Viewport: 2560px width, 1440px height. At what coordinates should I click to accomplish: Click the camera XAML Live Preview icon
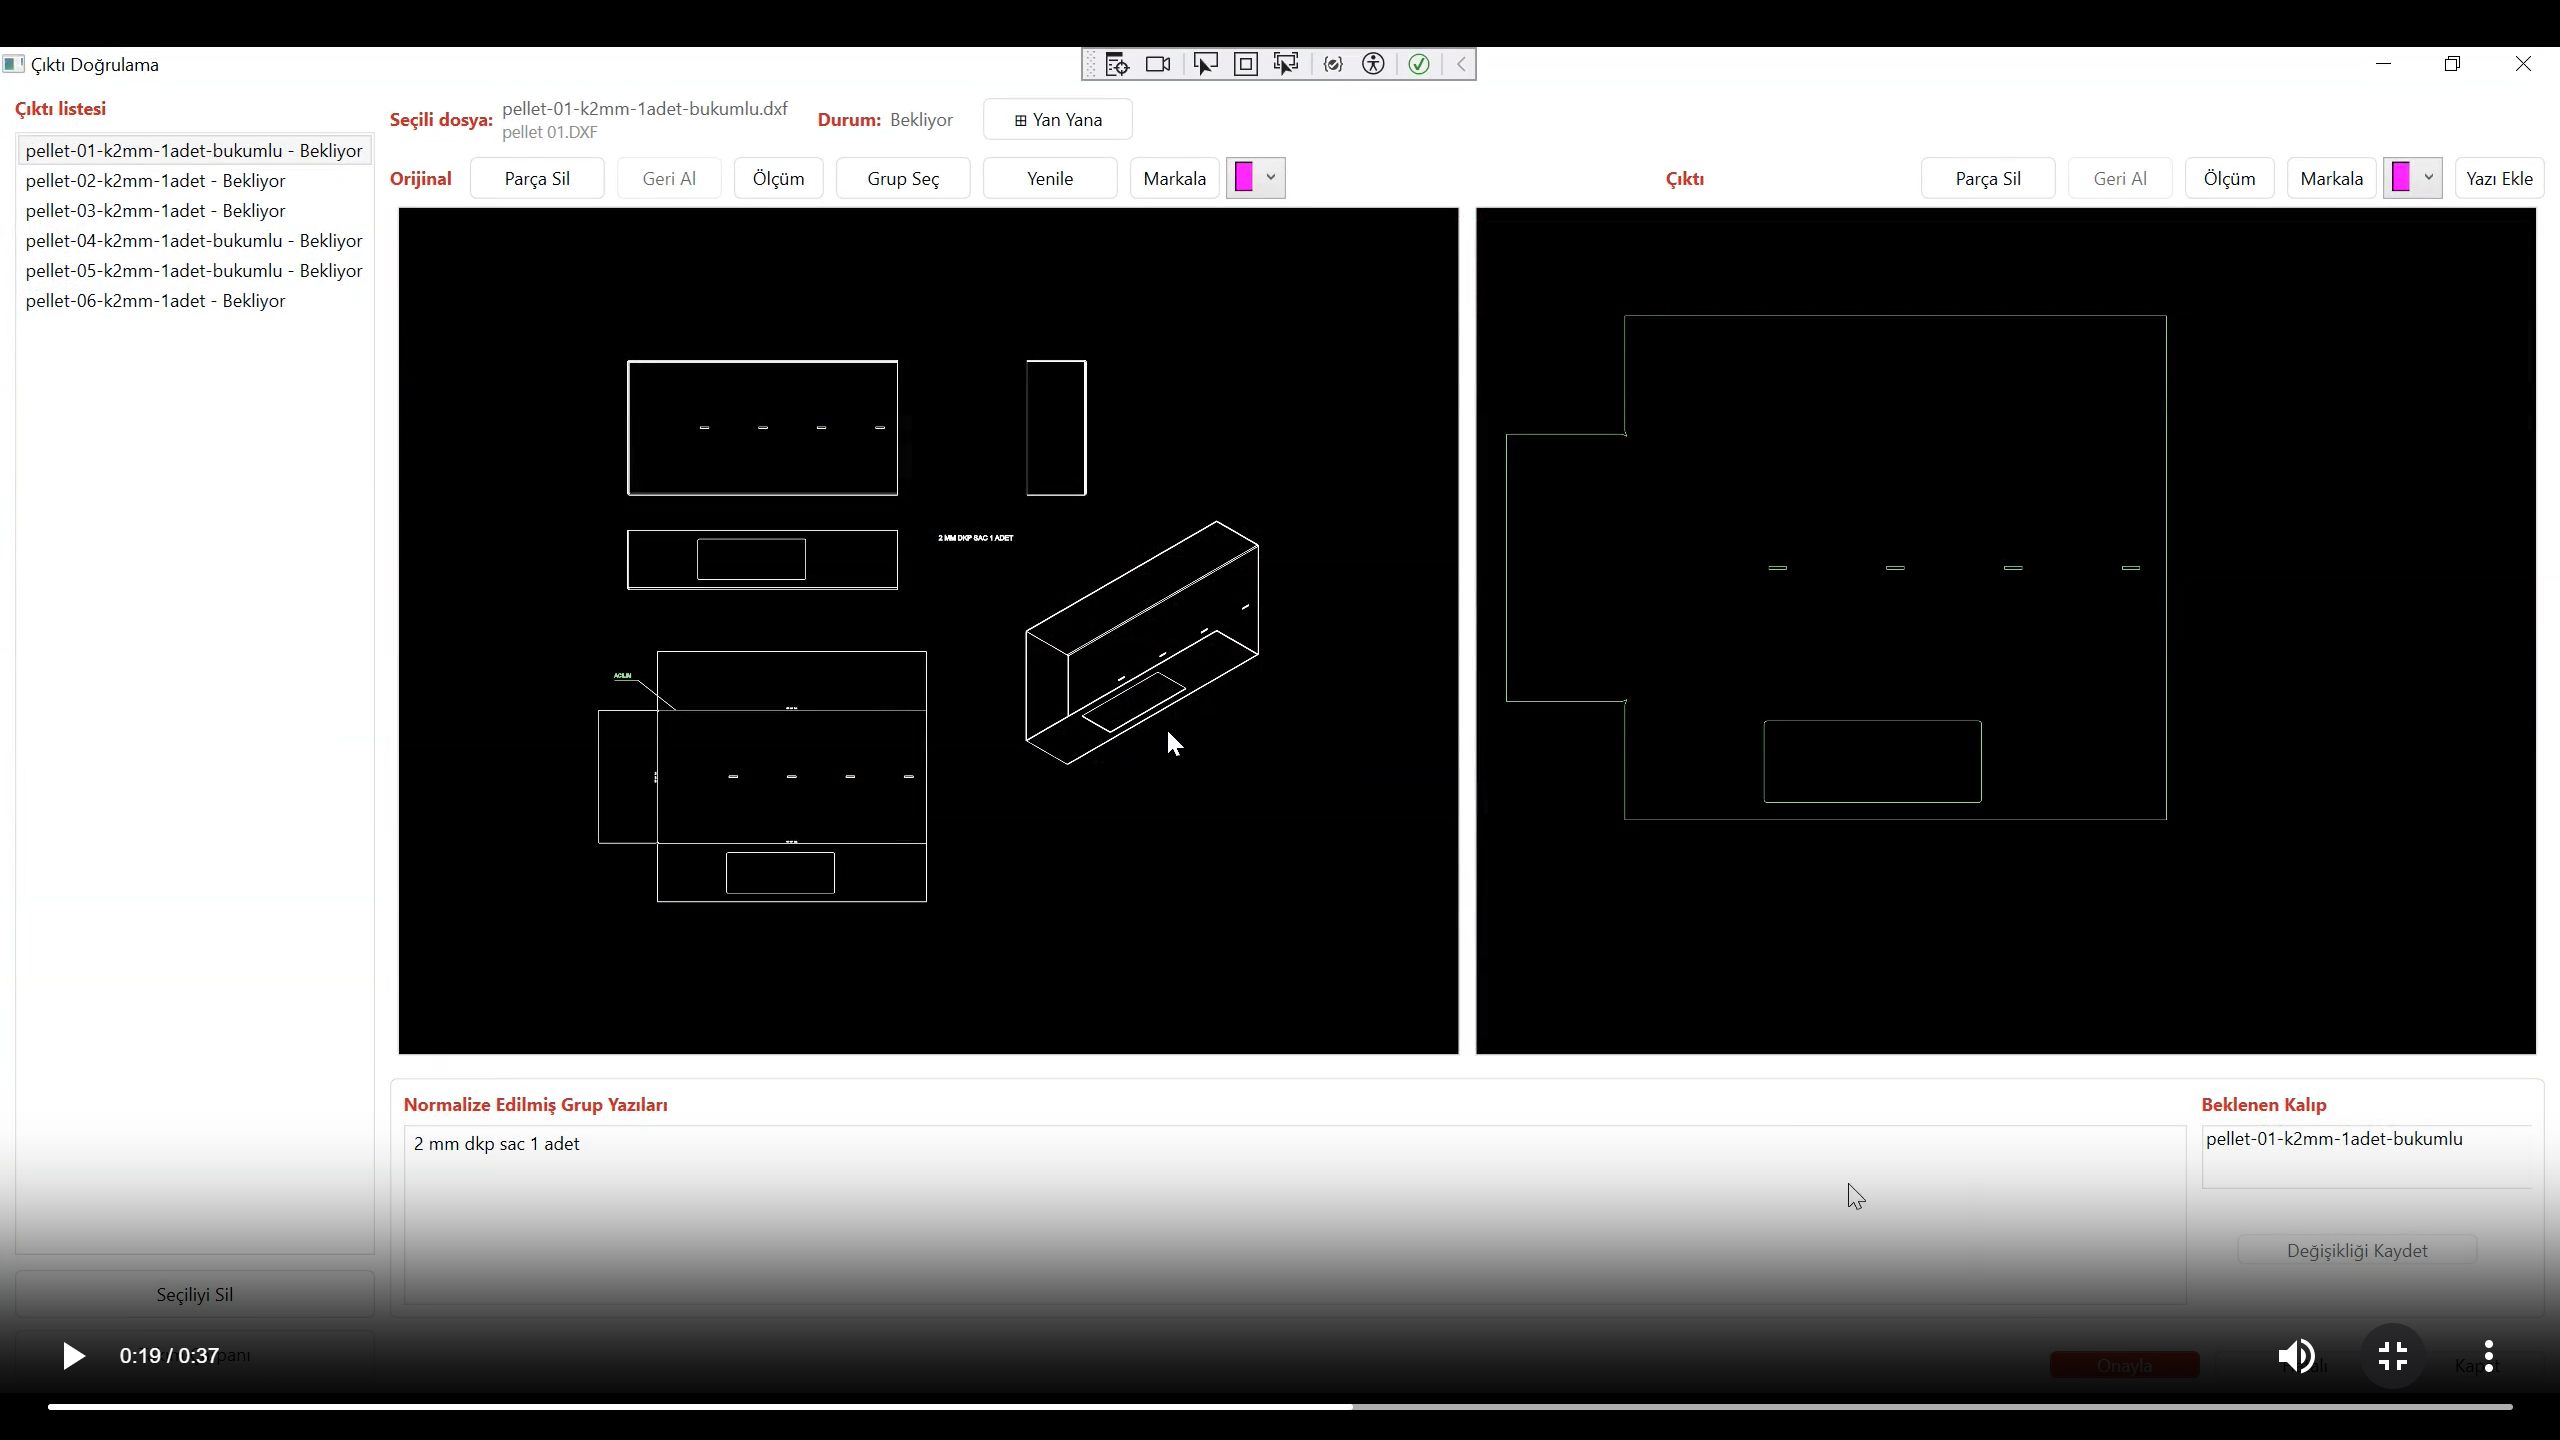point(1158,64)
